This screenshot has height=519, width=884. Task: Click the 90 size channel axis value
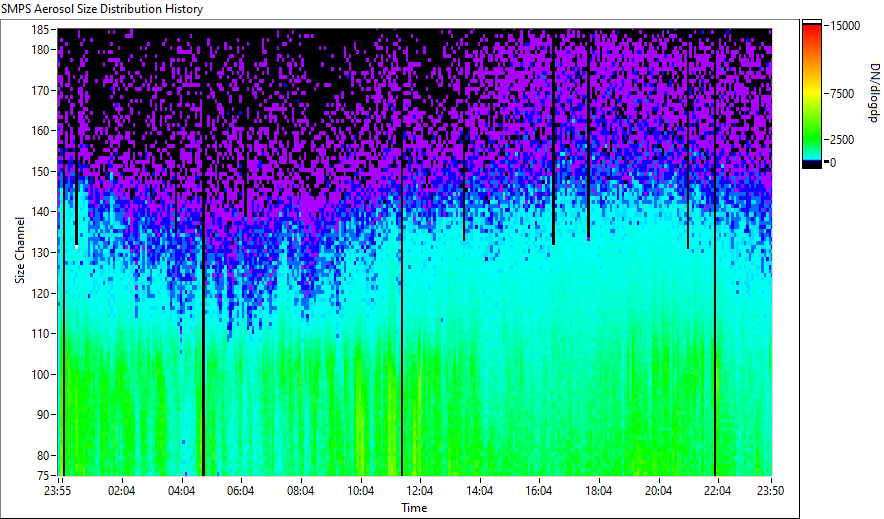pos(45,415)
